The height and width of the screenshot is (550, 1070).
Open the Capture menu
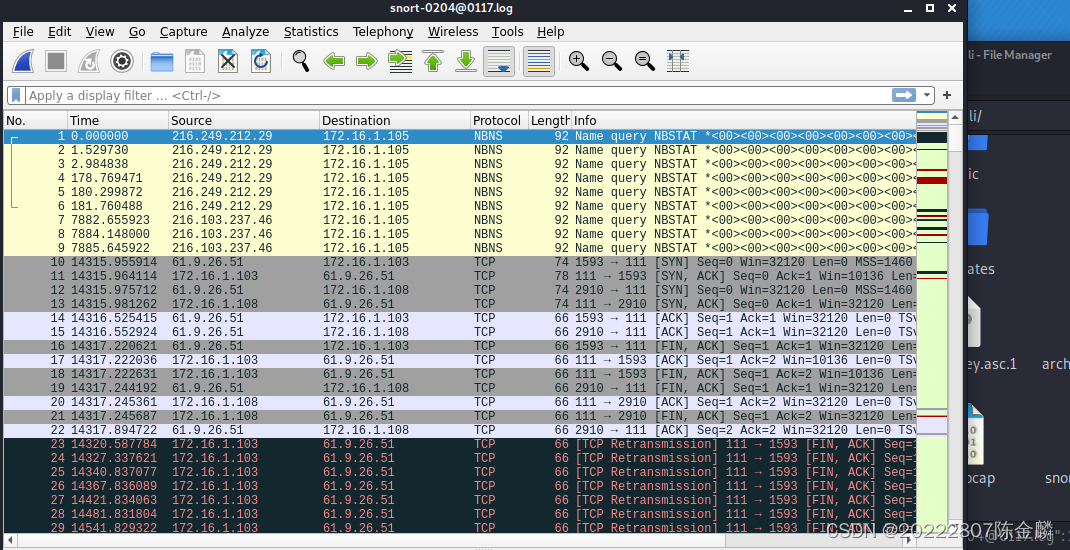[x=184, y=31]
